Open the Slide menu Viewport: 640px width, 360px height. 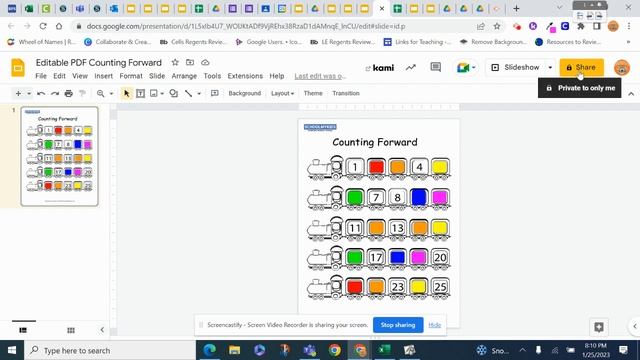click(x=157, y=76)
